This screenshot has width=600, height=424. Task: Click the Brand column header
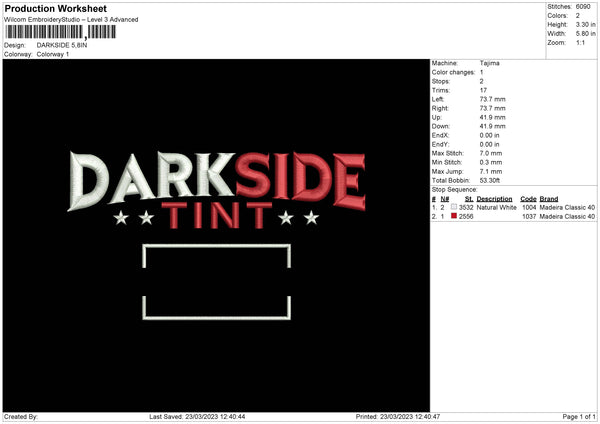coord(549,199)
